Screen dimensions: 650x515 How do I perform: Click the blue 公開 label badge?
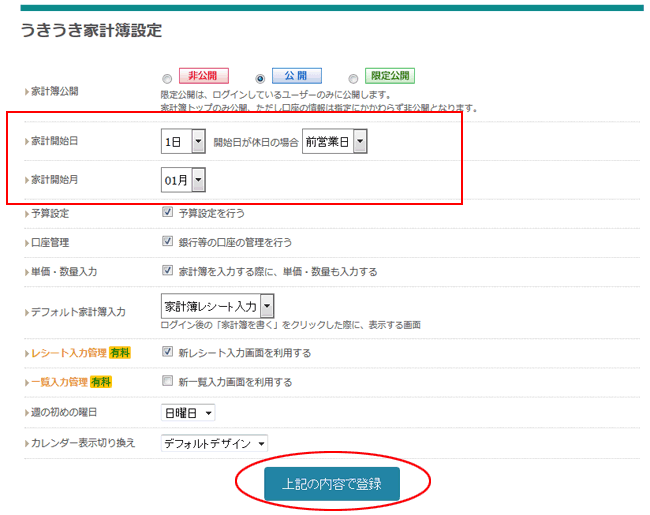coord(296,76)
